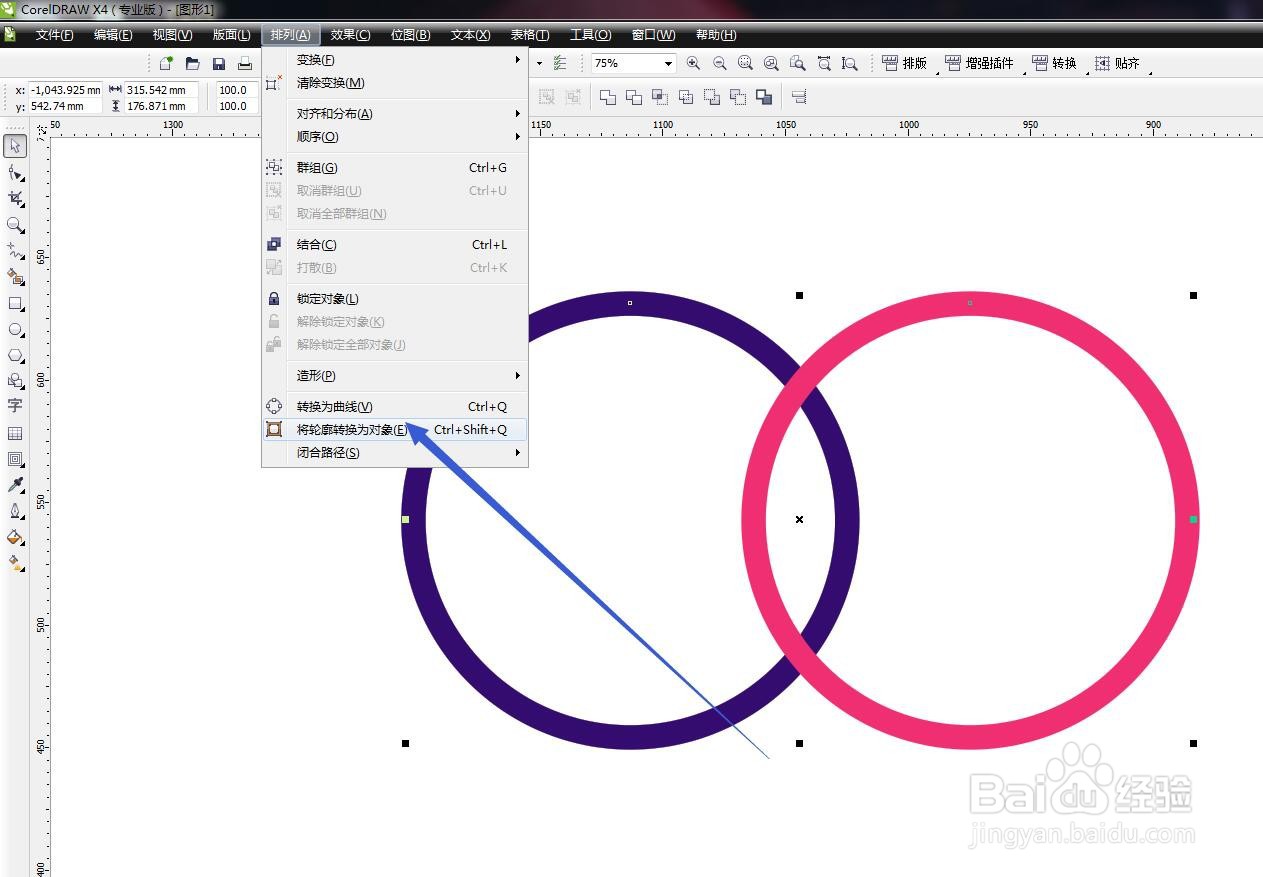Click the New document icon
Viewport: 1263px width, 877px height.
click(167, 63)
